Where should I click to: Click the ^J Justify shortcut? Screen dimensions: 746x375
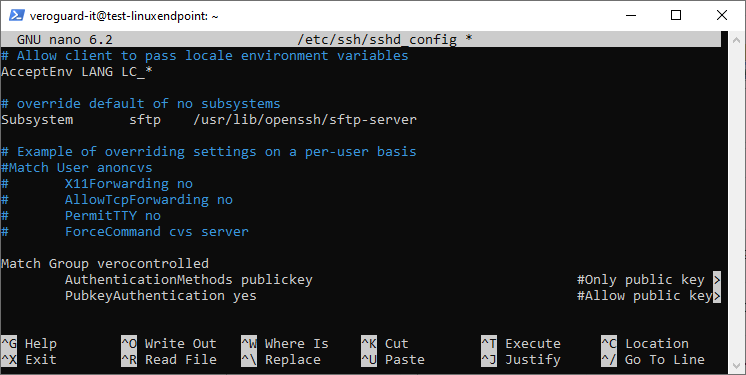pyautogui.click(x=521, y=360)
